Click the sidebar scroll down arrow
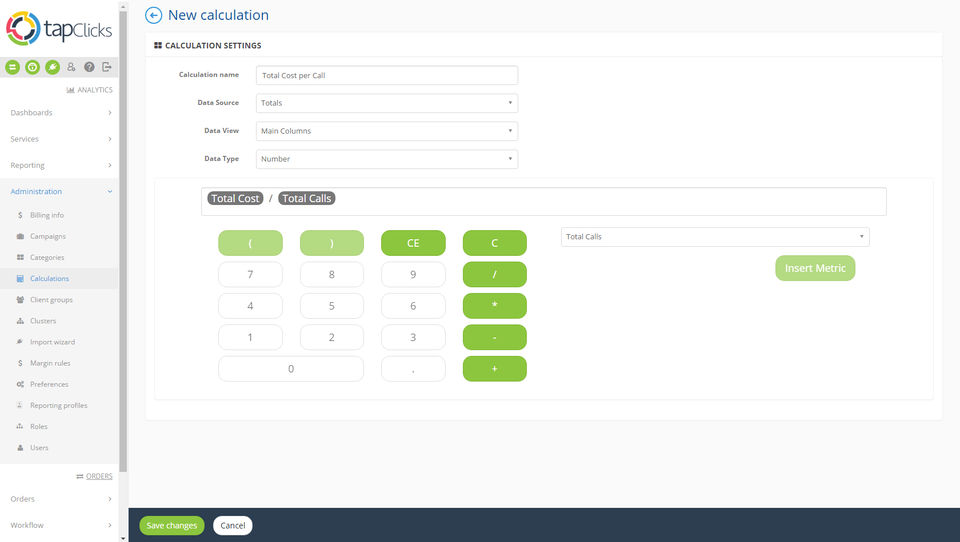 [123, 538]
